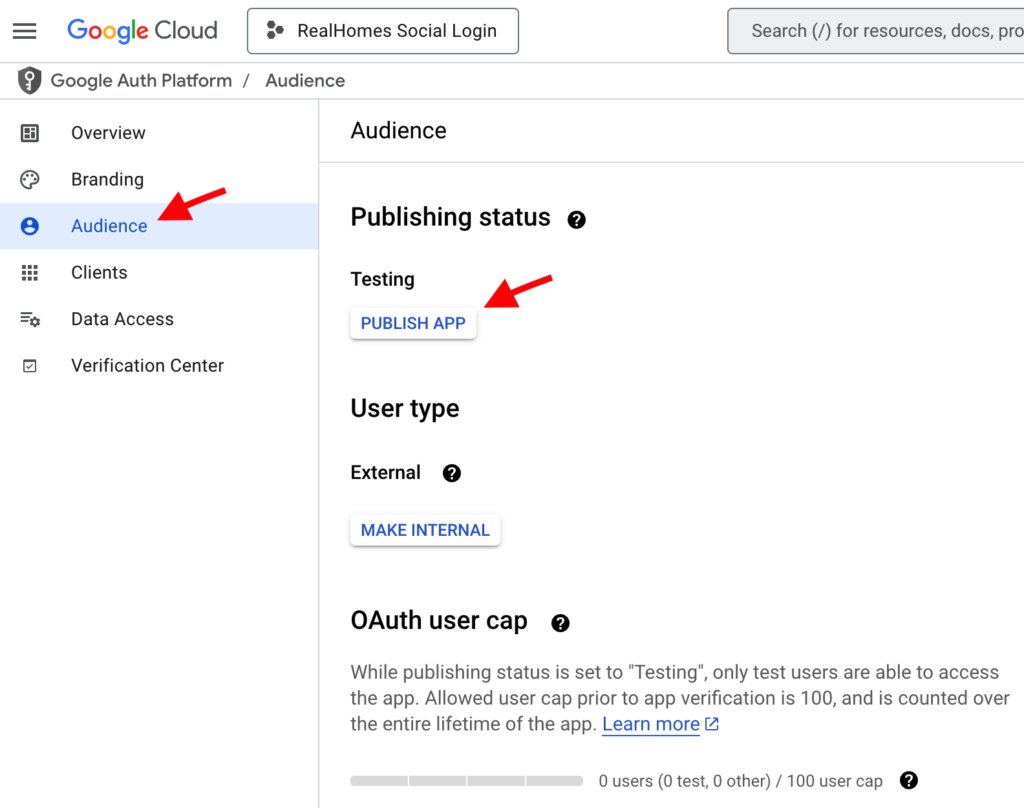Click the Branding palette icon

click(29, 180)
